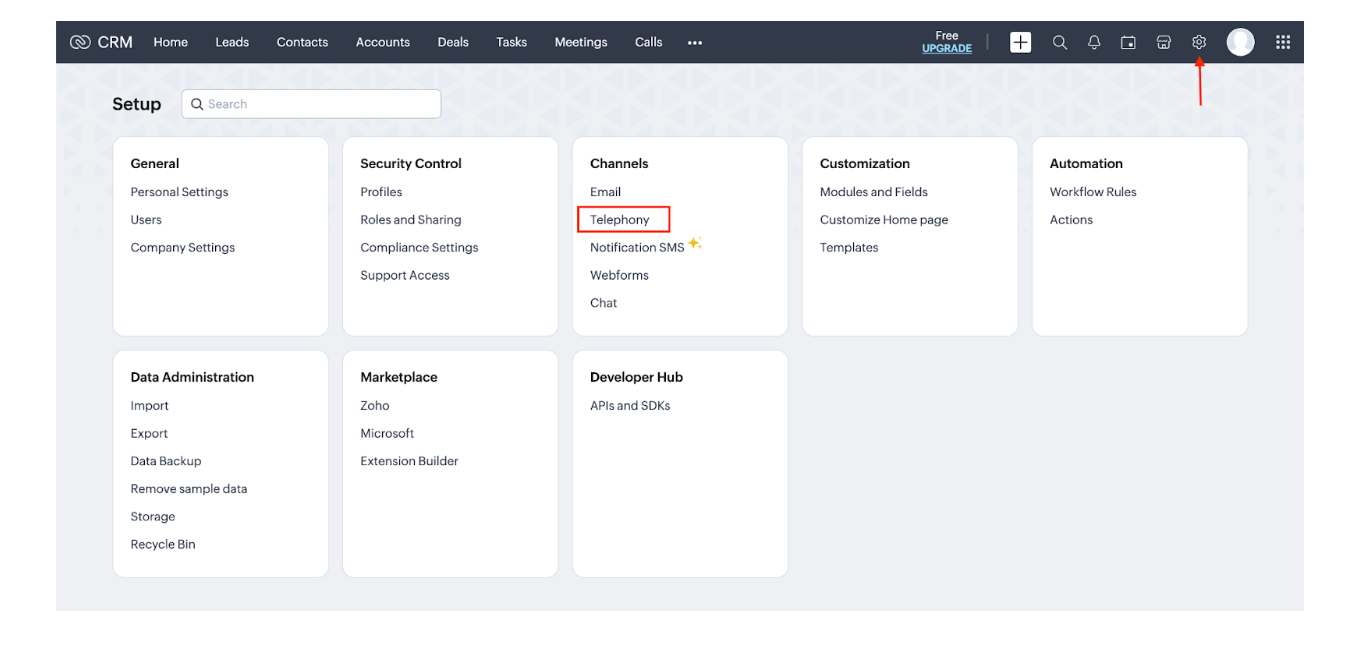Click the Customization card heading
The height and width of the screenshot is (652, 1370).
(x=865, y=164)
